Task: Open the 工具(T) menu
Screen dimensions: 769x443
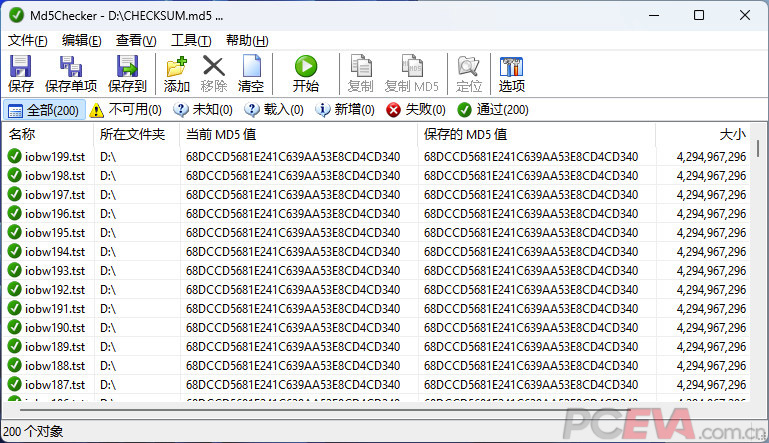Action: (191, 41)
